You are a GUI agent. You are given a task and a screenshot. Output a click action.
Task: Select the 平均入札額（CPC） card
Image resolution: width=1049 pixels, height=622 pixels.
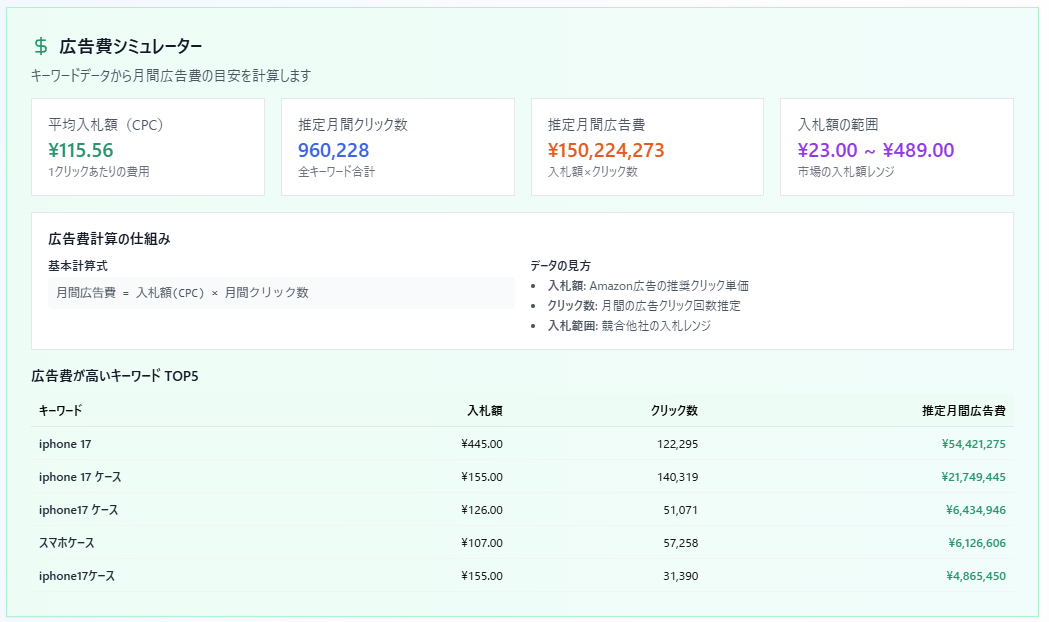[x=148, y=147]
